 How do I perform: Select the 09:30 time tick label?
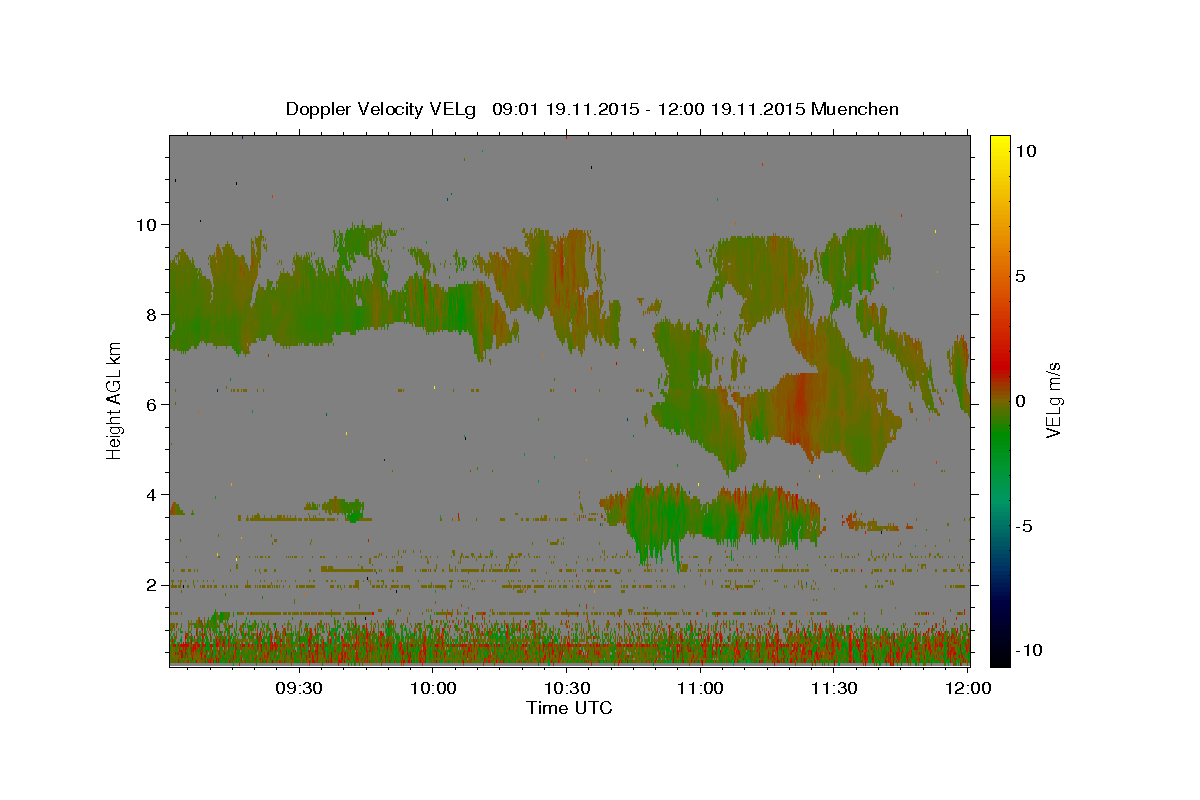point(299,689)
